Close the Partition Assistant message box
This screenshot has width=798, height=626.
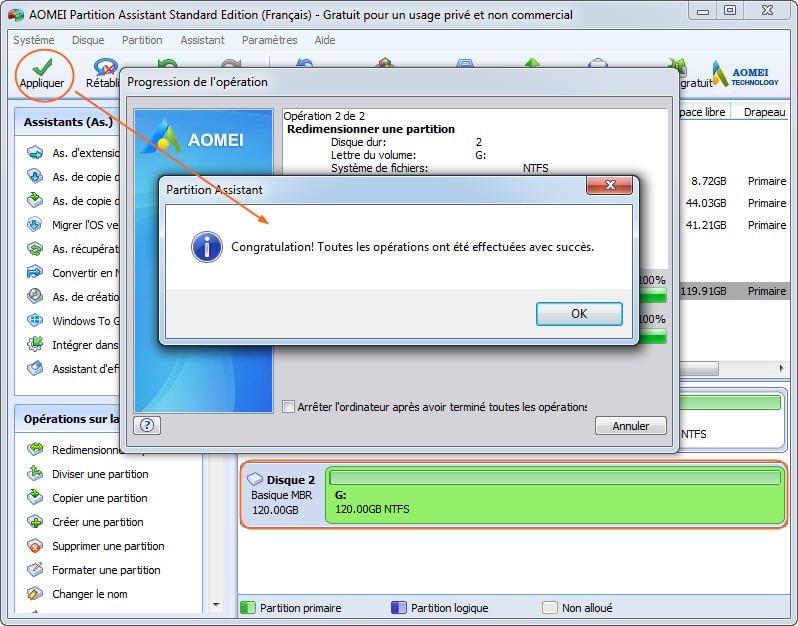610,185
